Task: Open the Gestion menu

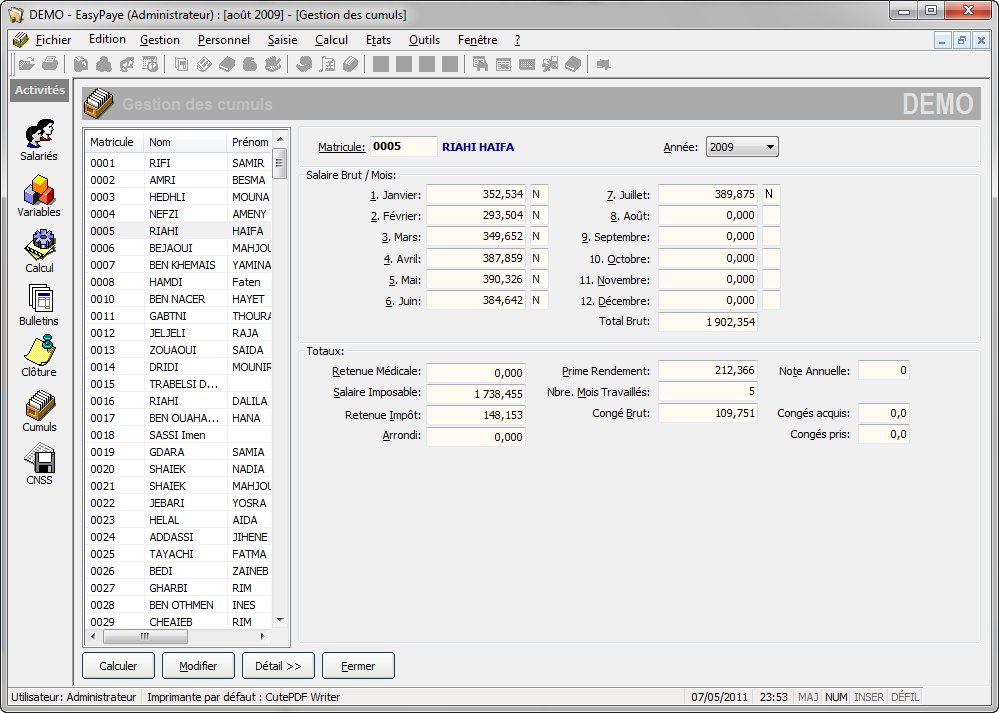Action: click(x=160, y=40)
